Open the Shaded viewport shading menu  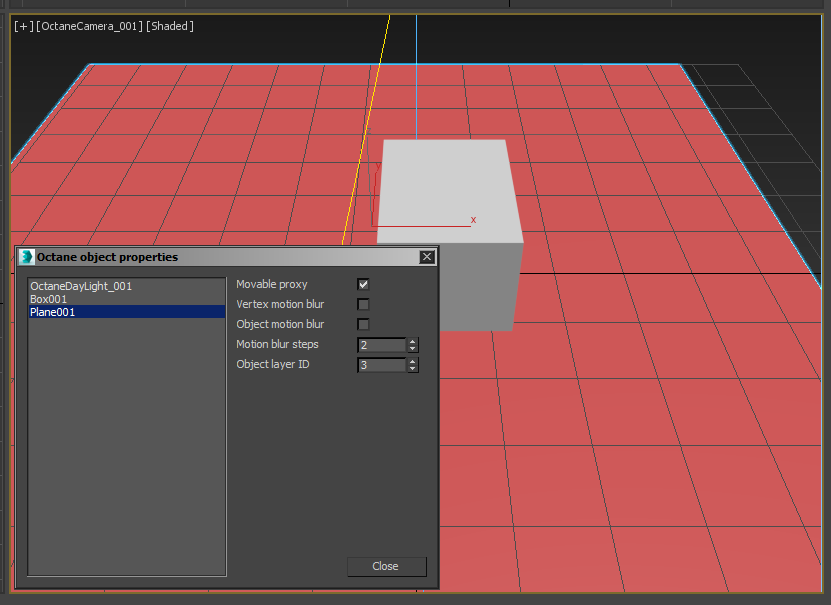point(170,26)
